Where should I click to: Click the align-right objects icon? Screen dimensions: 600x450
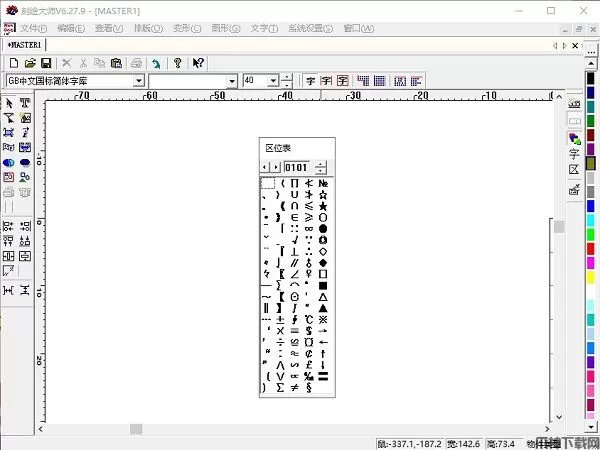point(25,226)
